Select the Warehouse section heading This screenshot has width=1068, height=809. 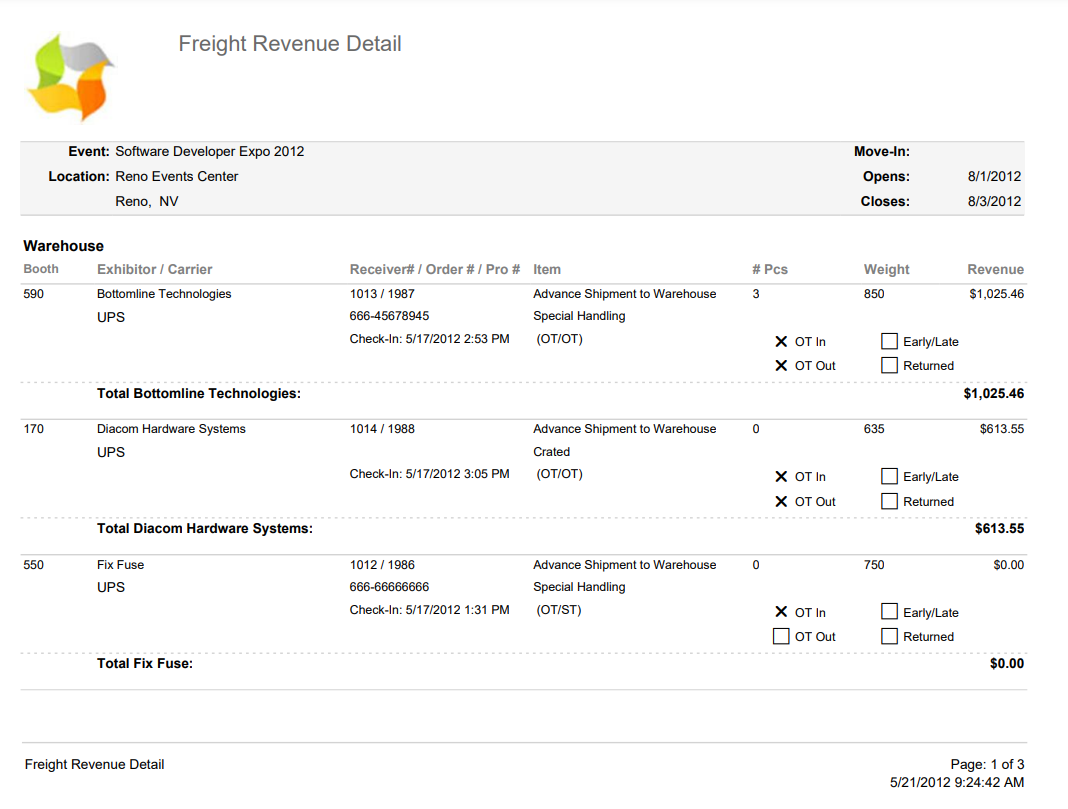(x=64, y=246)
